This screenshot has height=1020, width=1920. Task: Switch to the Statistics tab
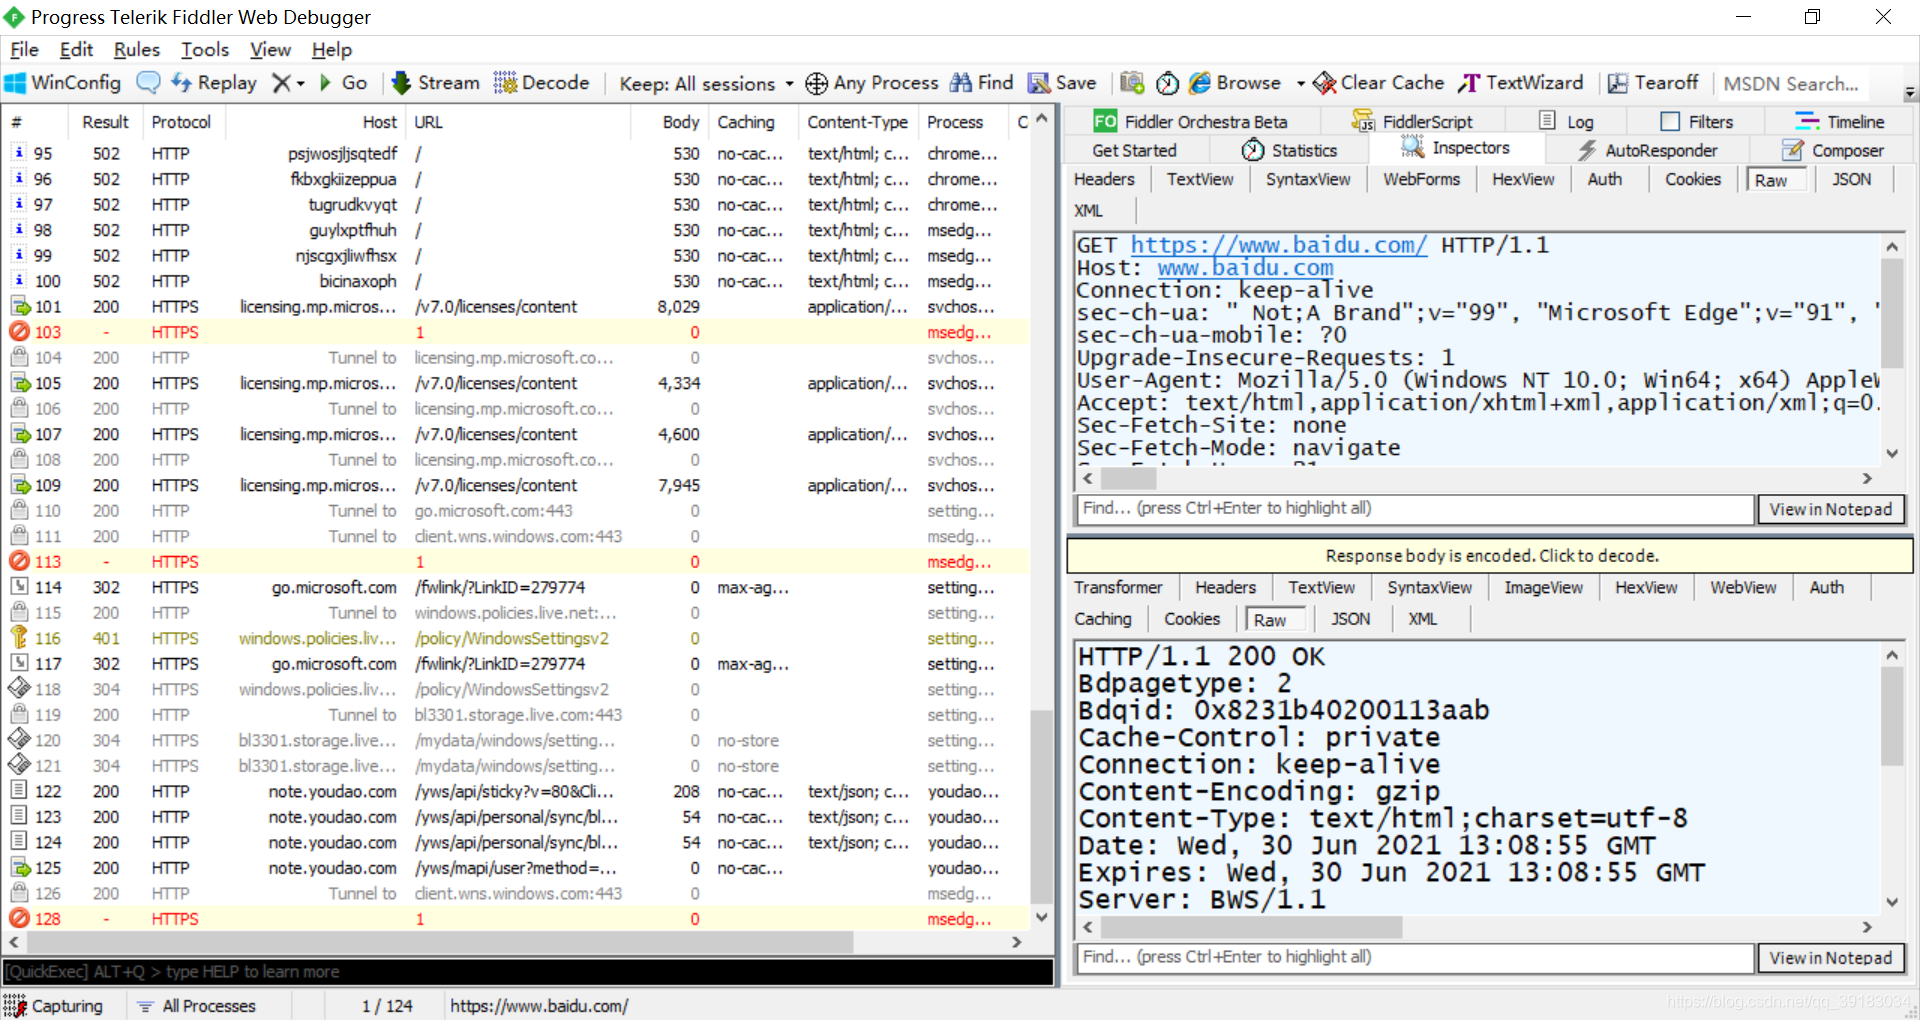pyautogui.click(x=1289, y=151)
